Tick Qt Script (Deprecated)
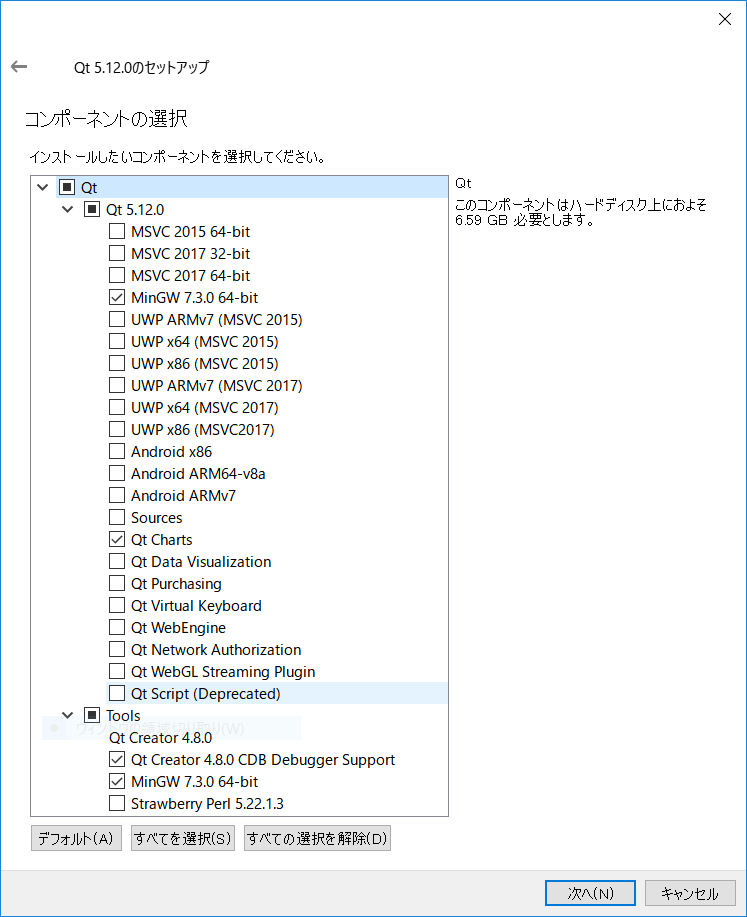This screenshot has width=747, height=917. click(x=117, y=694)
